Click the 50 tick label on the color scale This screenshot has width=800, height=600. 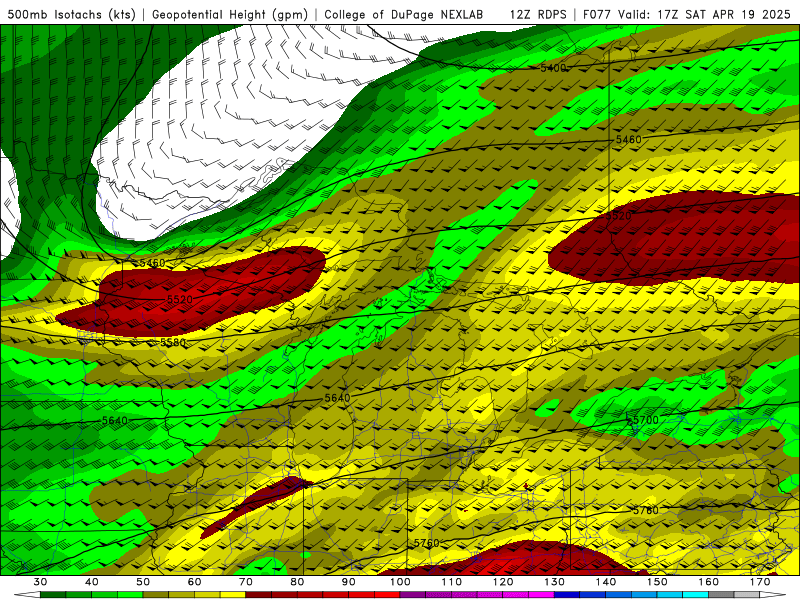(143, 582)
